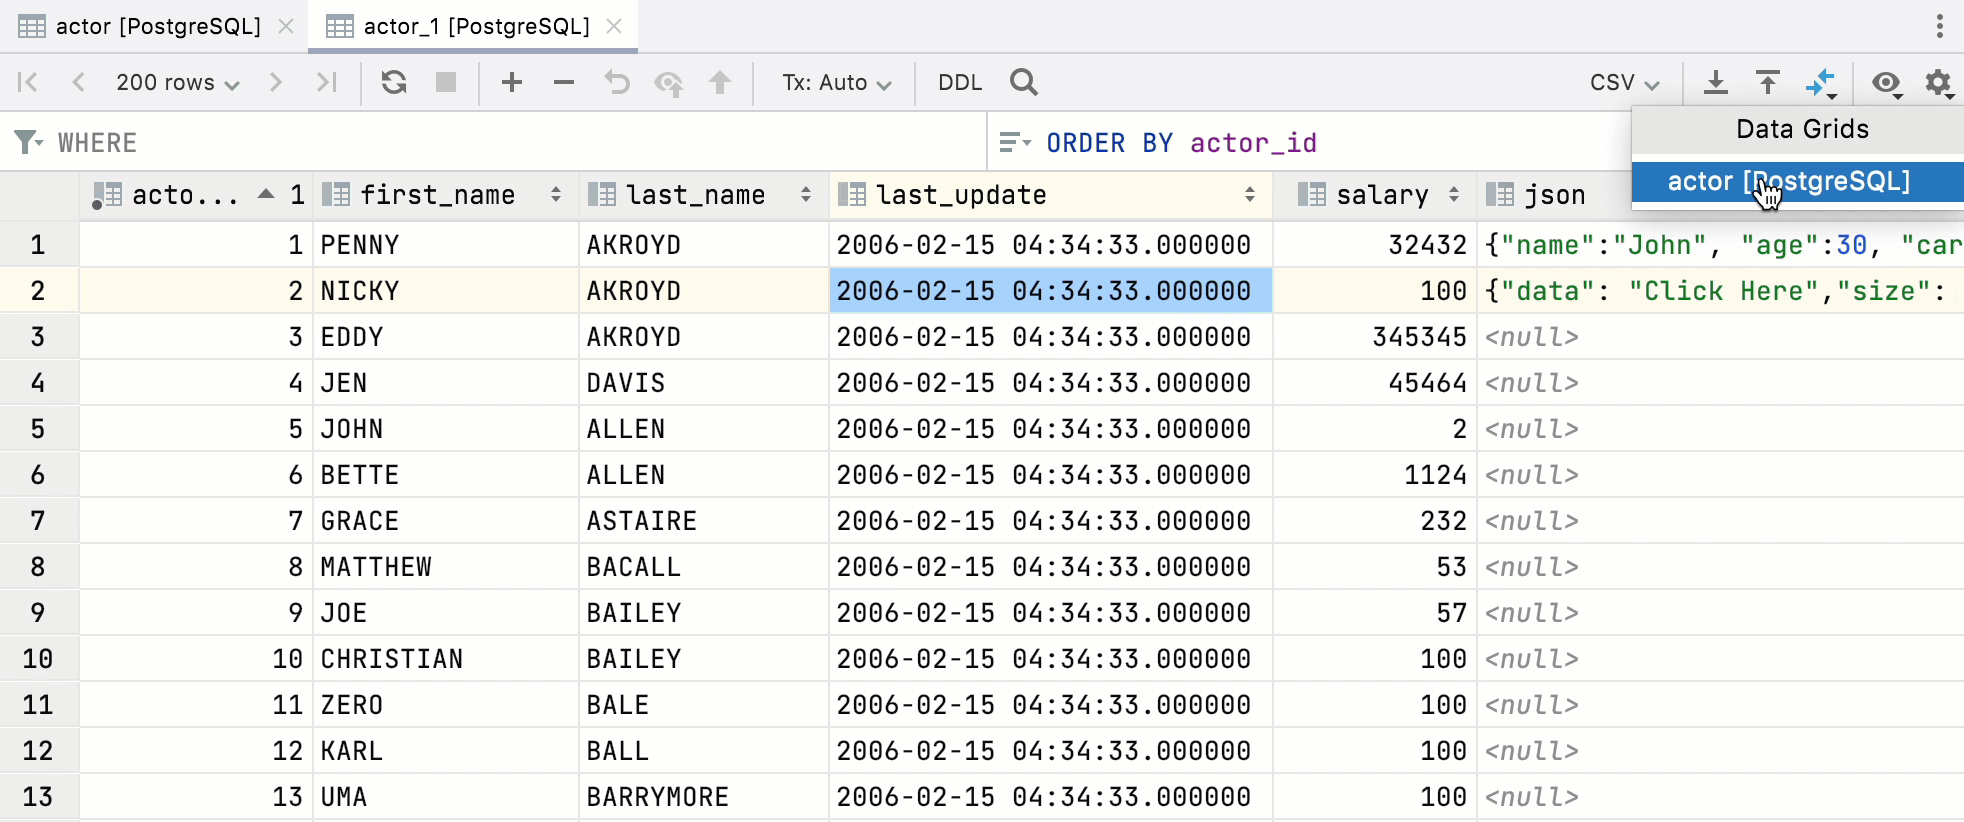Open the Tx: Auto transaction dropdown

click(x=836, y=82)
